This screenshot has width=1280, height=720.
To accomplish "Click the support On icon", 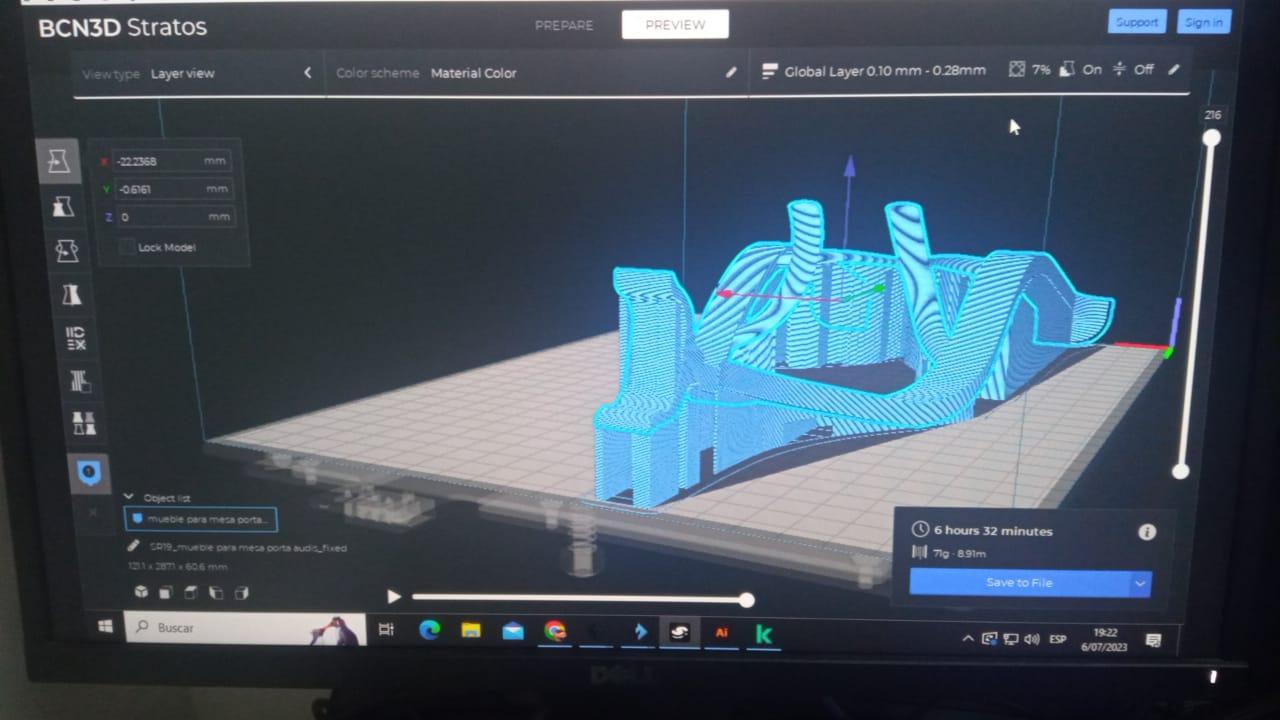I will (1067, 70).
